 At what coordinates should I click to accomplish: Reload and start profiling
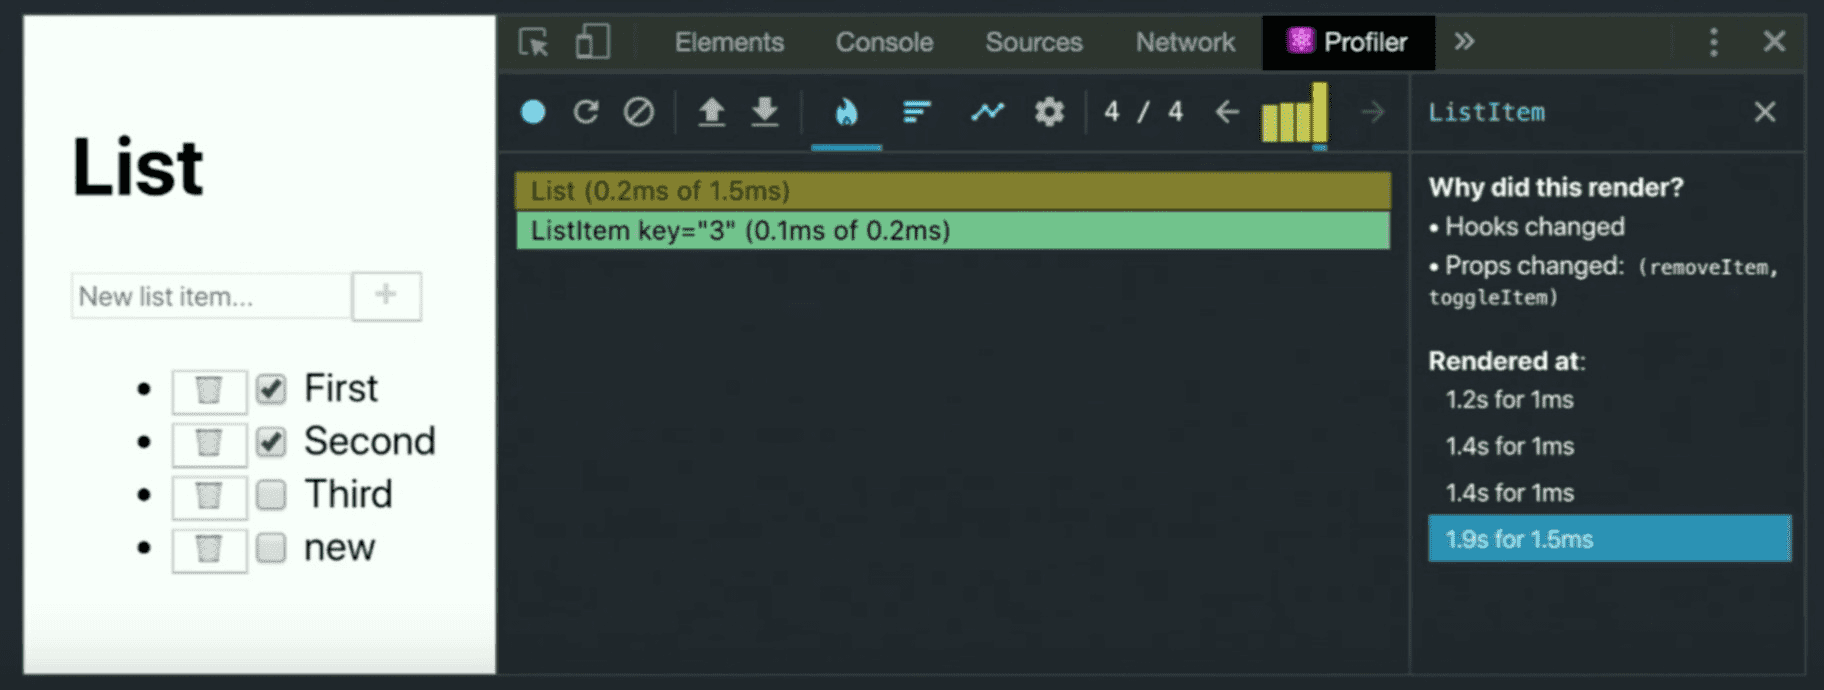[586, 112]
